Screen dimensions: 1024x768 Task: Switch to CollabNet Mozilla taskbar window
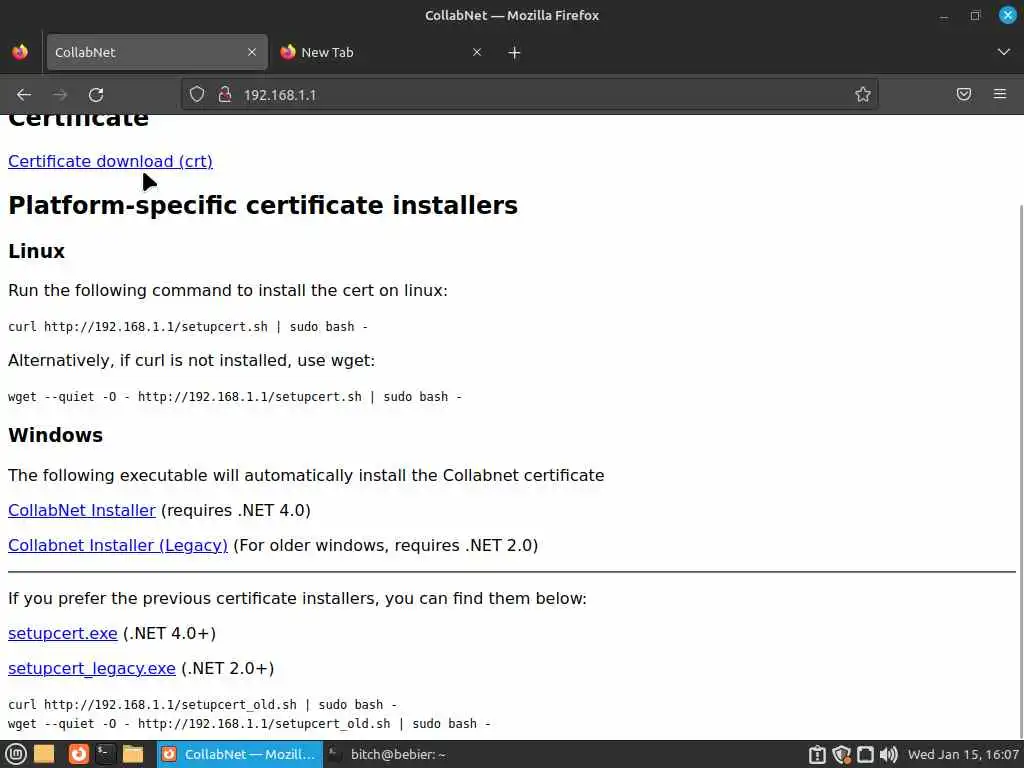point(239,754)
